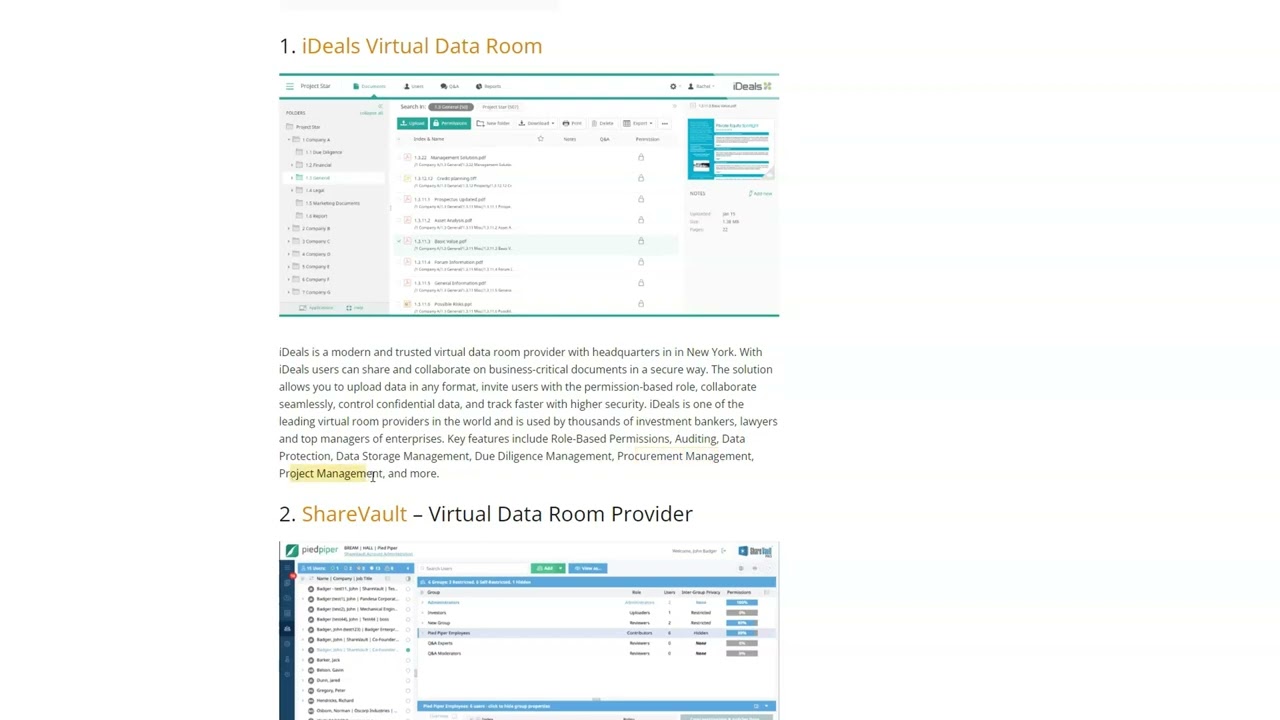Click the PDF icon of Management Solution.pdf

(408, 157)
